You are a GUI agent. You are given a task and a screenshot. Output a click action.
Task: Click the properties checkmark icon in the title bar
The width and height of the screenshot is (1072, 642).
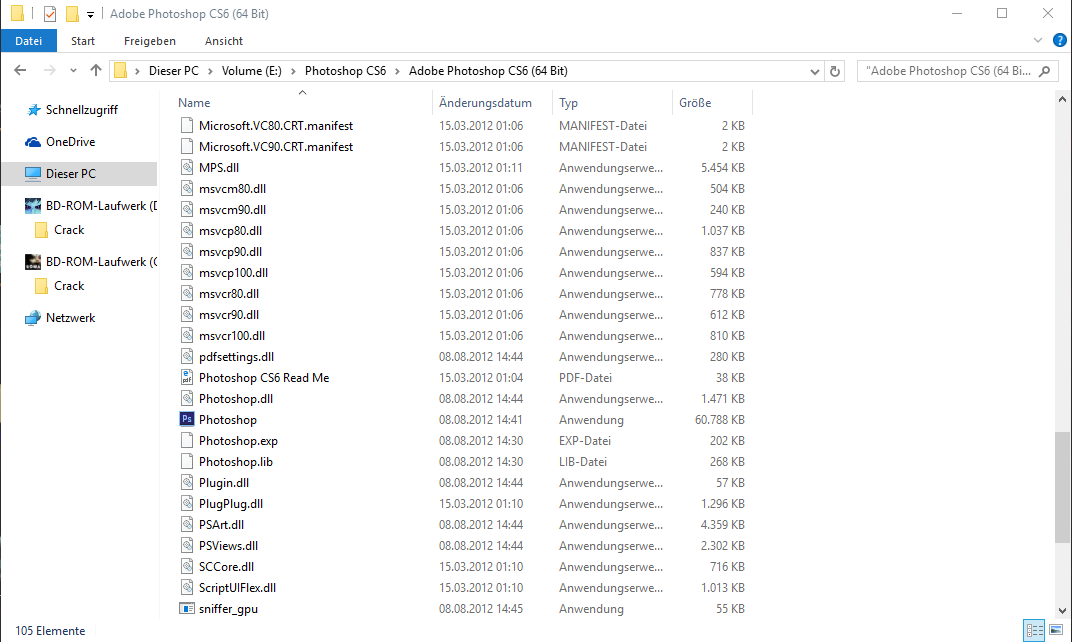coord(49,14)
